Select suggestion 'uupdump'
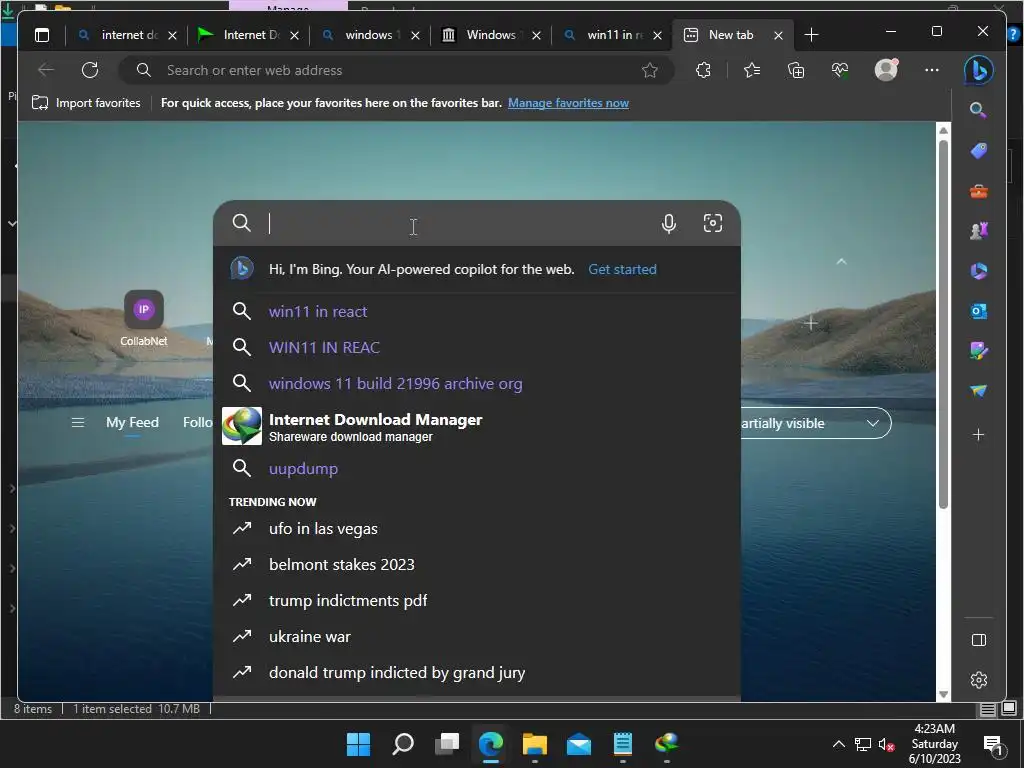The width and height of the screenshot is (1024, 768). [477, 468]
